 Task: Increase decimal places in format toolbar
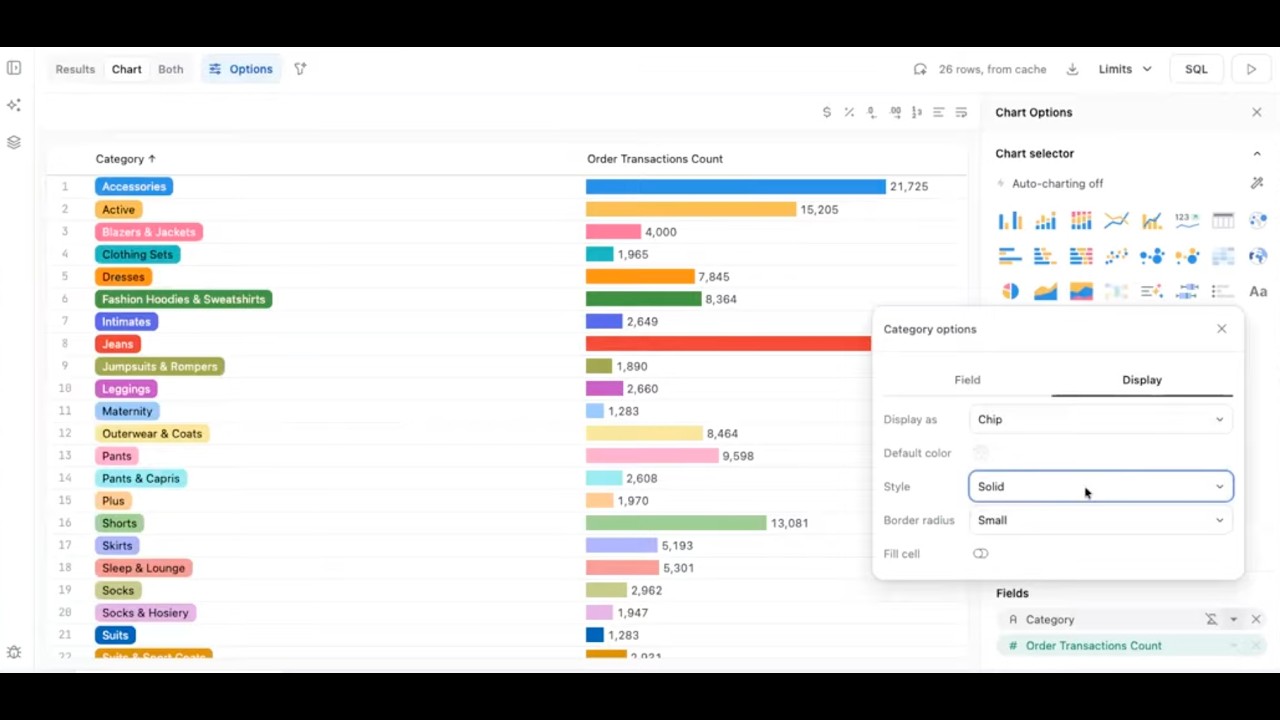[x=895, y=112]
